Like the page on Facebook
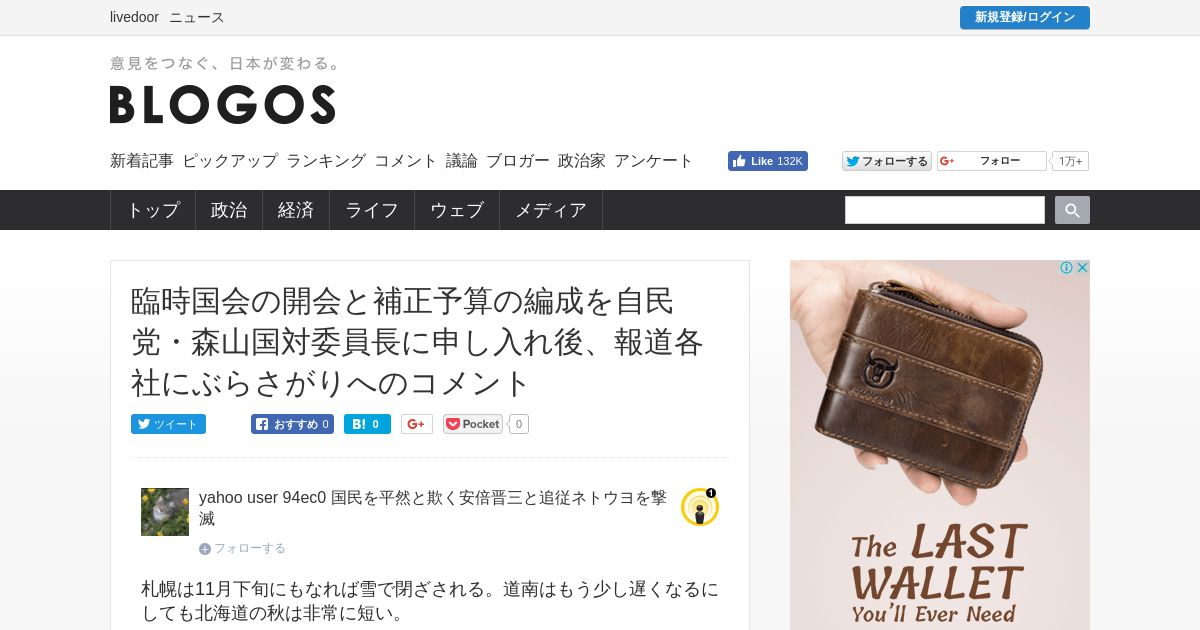Viewport: 1200px width, 630px height. pos(768,161)
